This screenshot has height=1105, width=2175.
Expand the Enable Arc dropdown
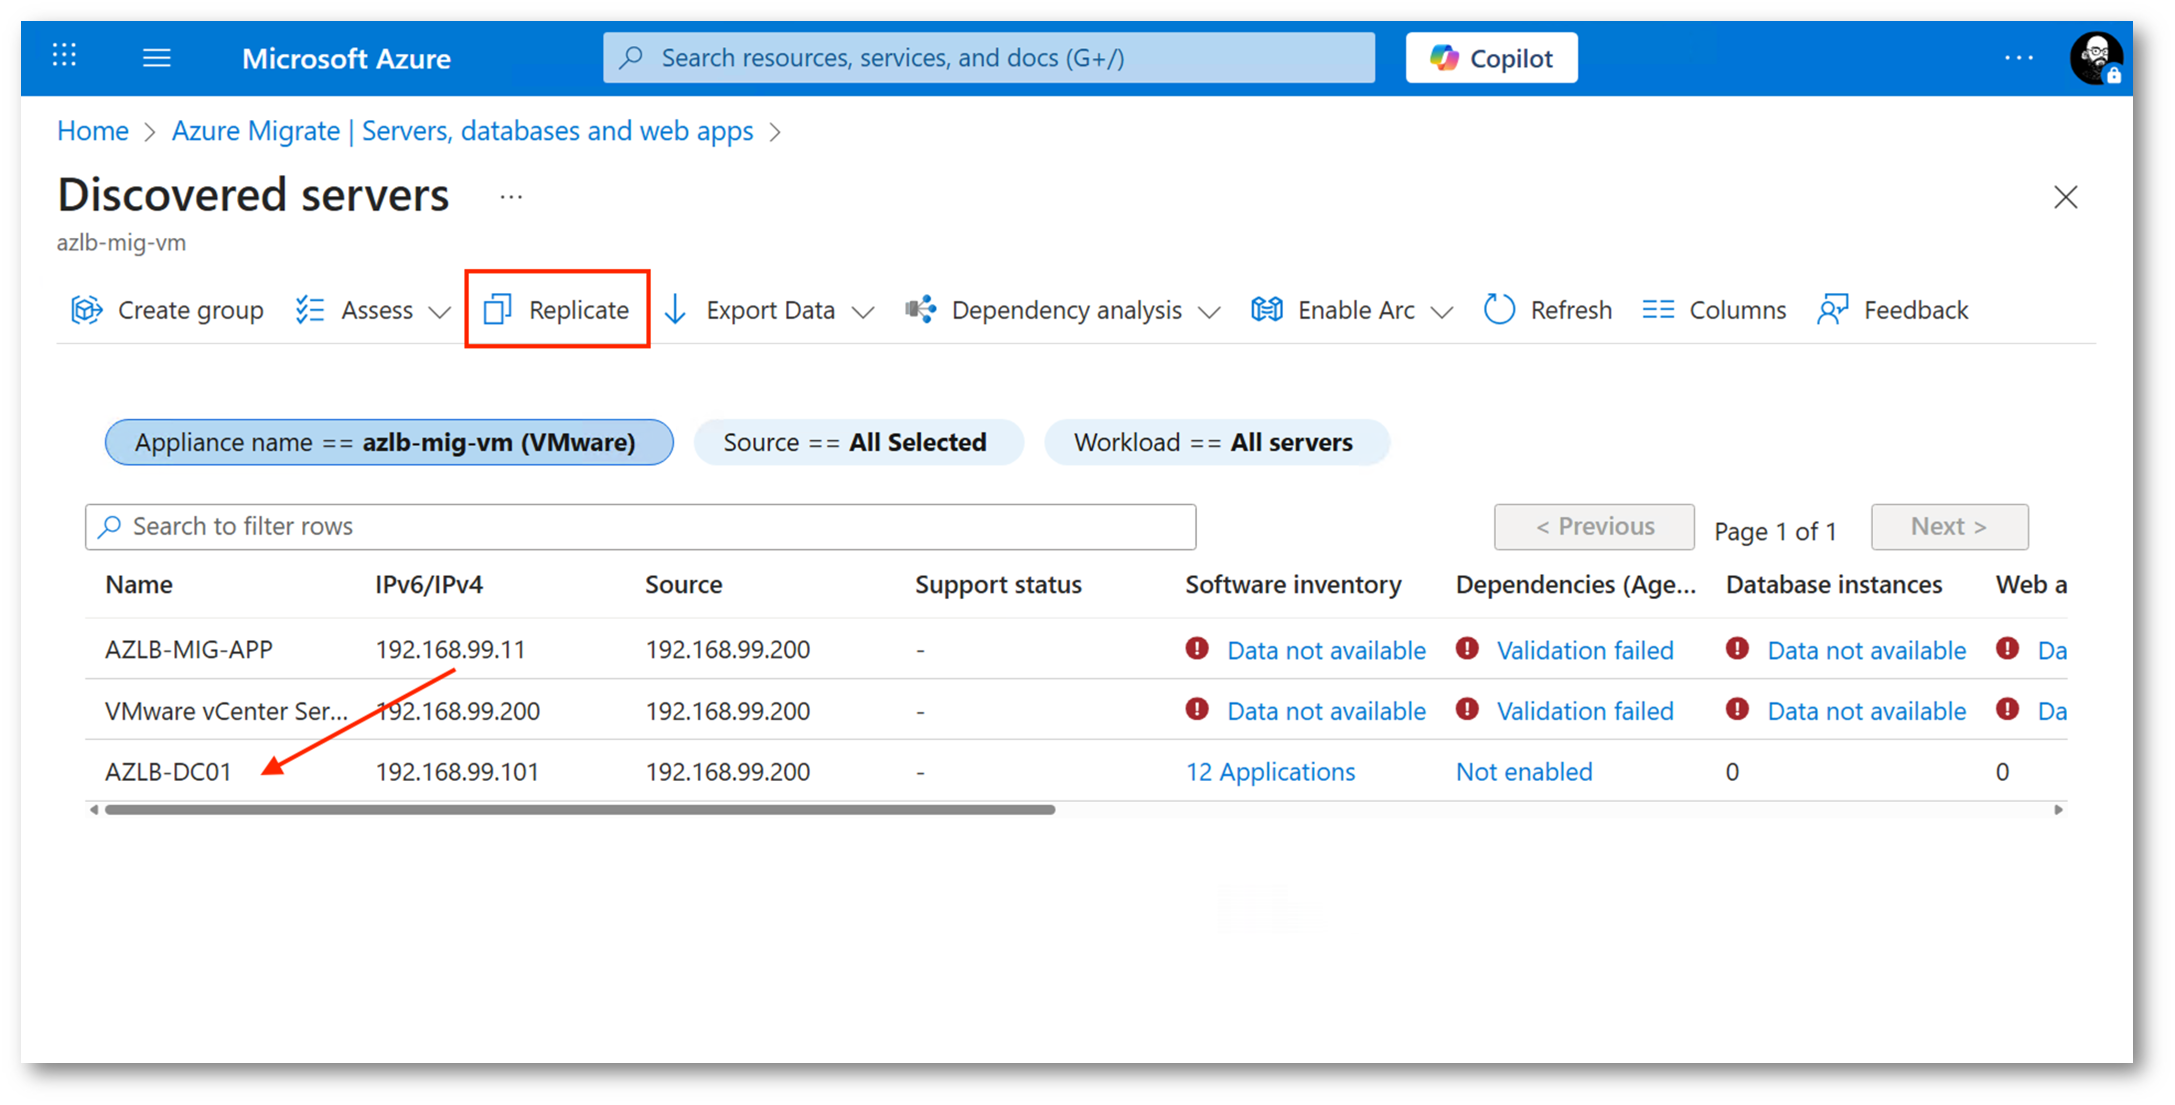click(1441, 312)
